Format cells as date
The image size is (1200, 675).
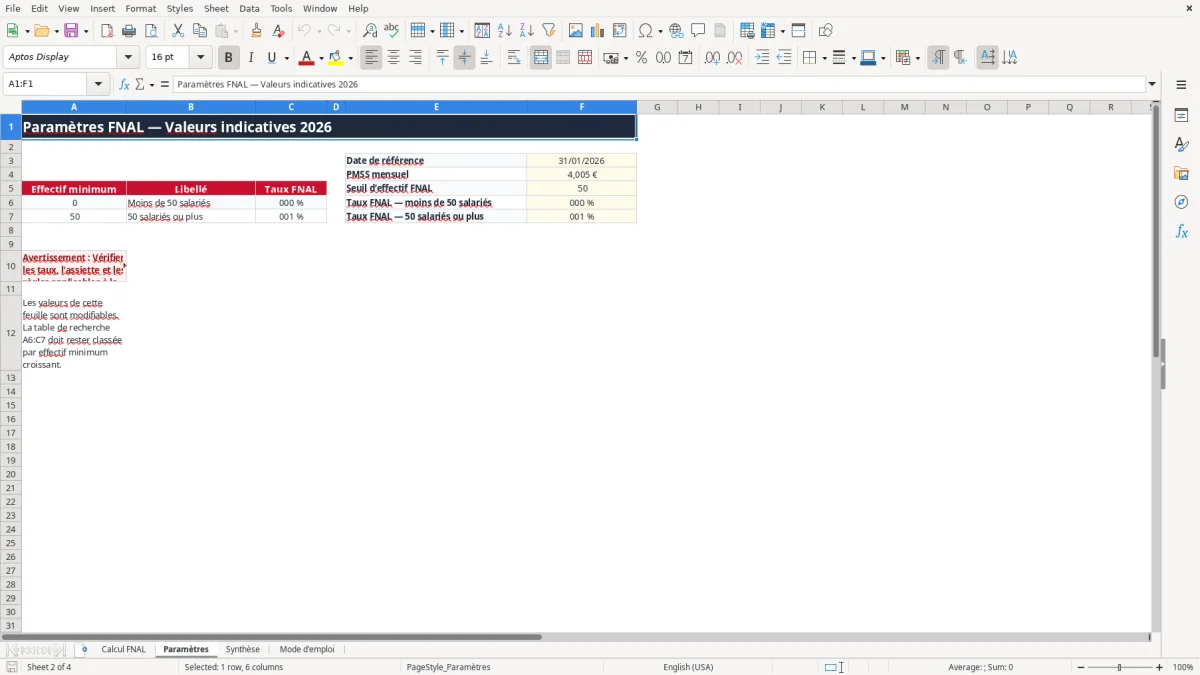click(685, 58)
